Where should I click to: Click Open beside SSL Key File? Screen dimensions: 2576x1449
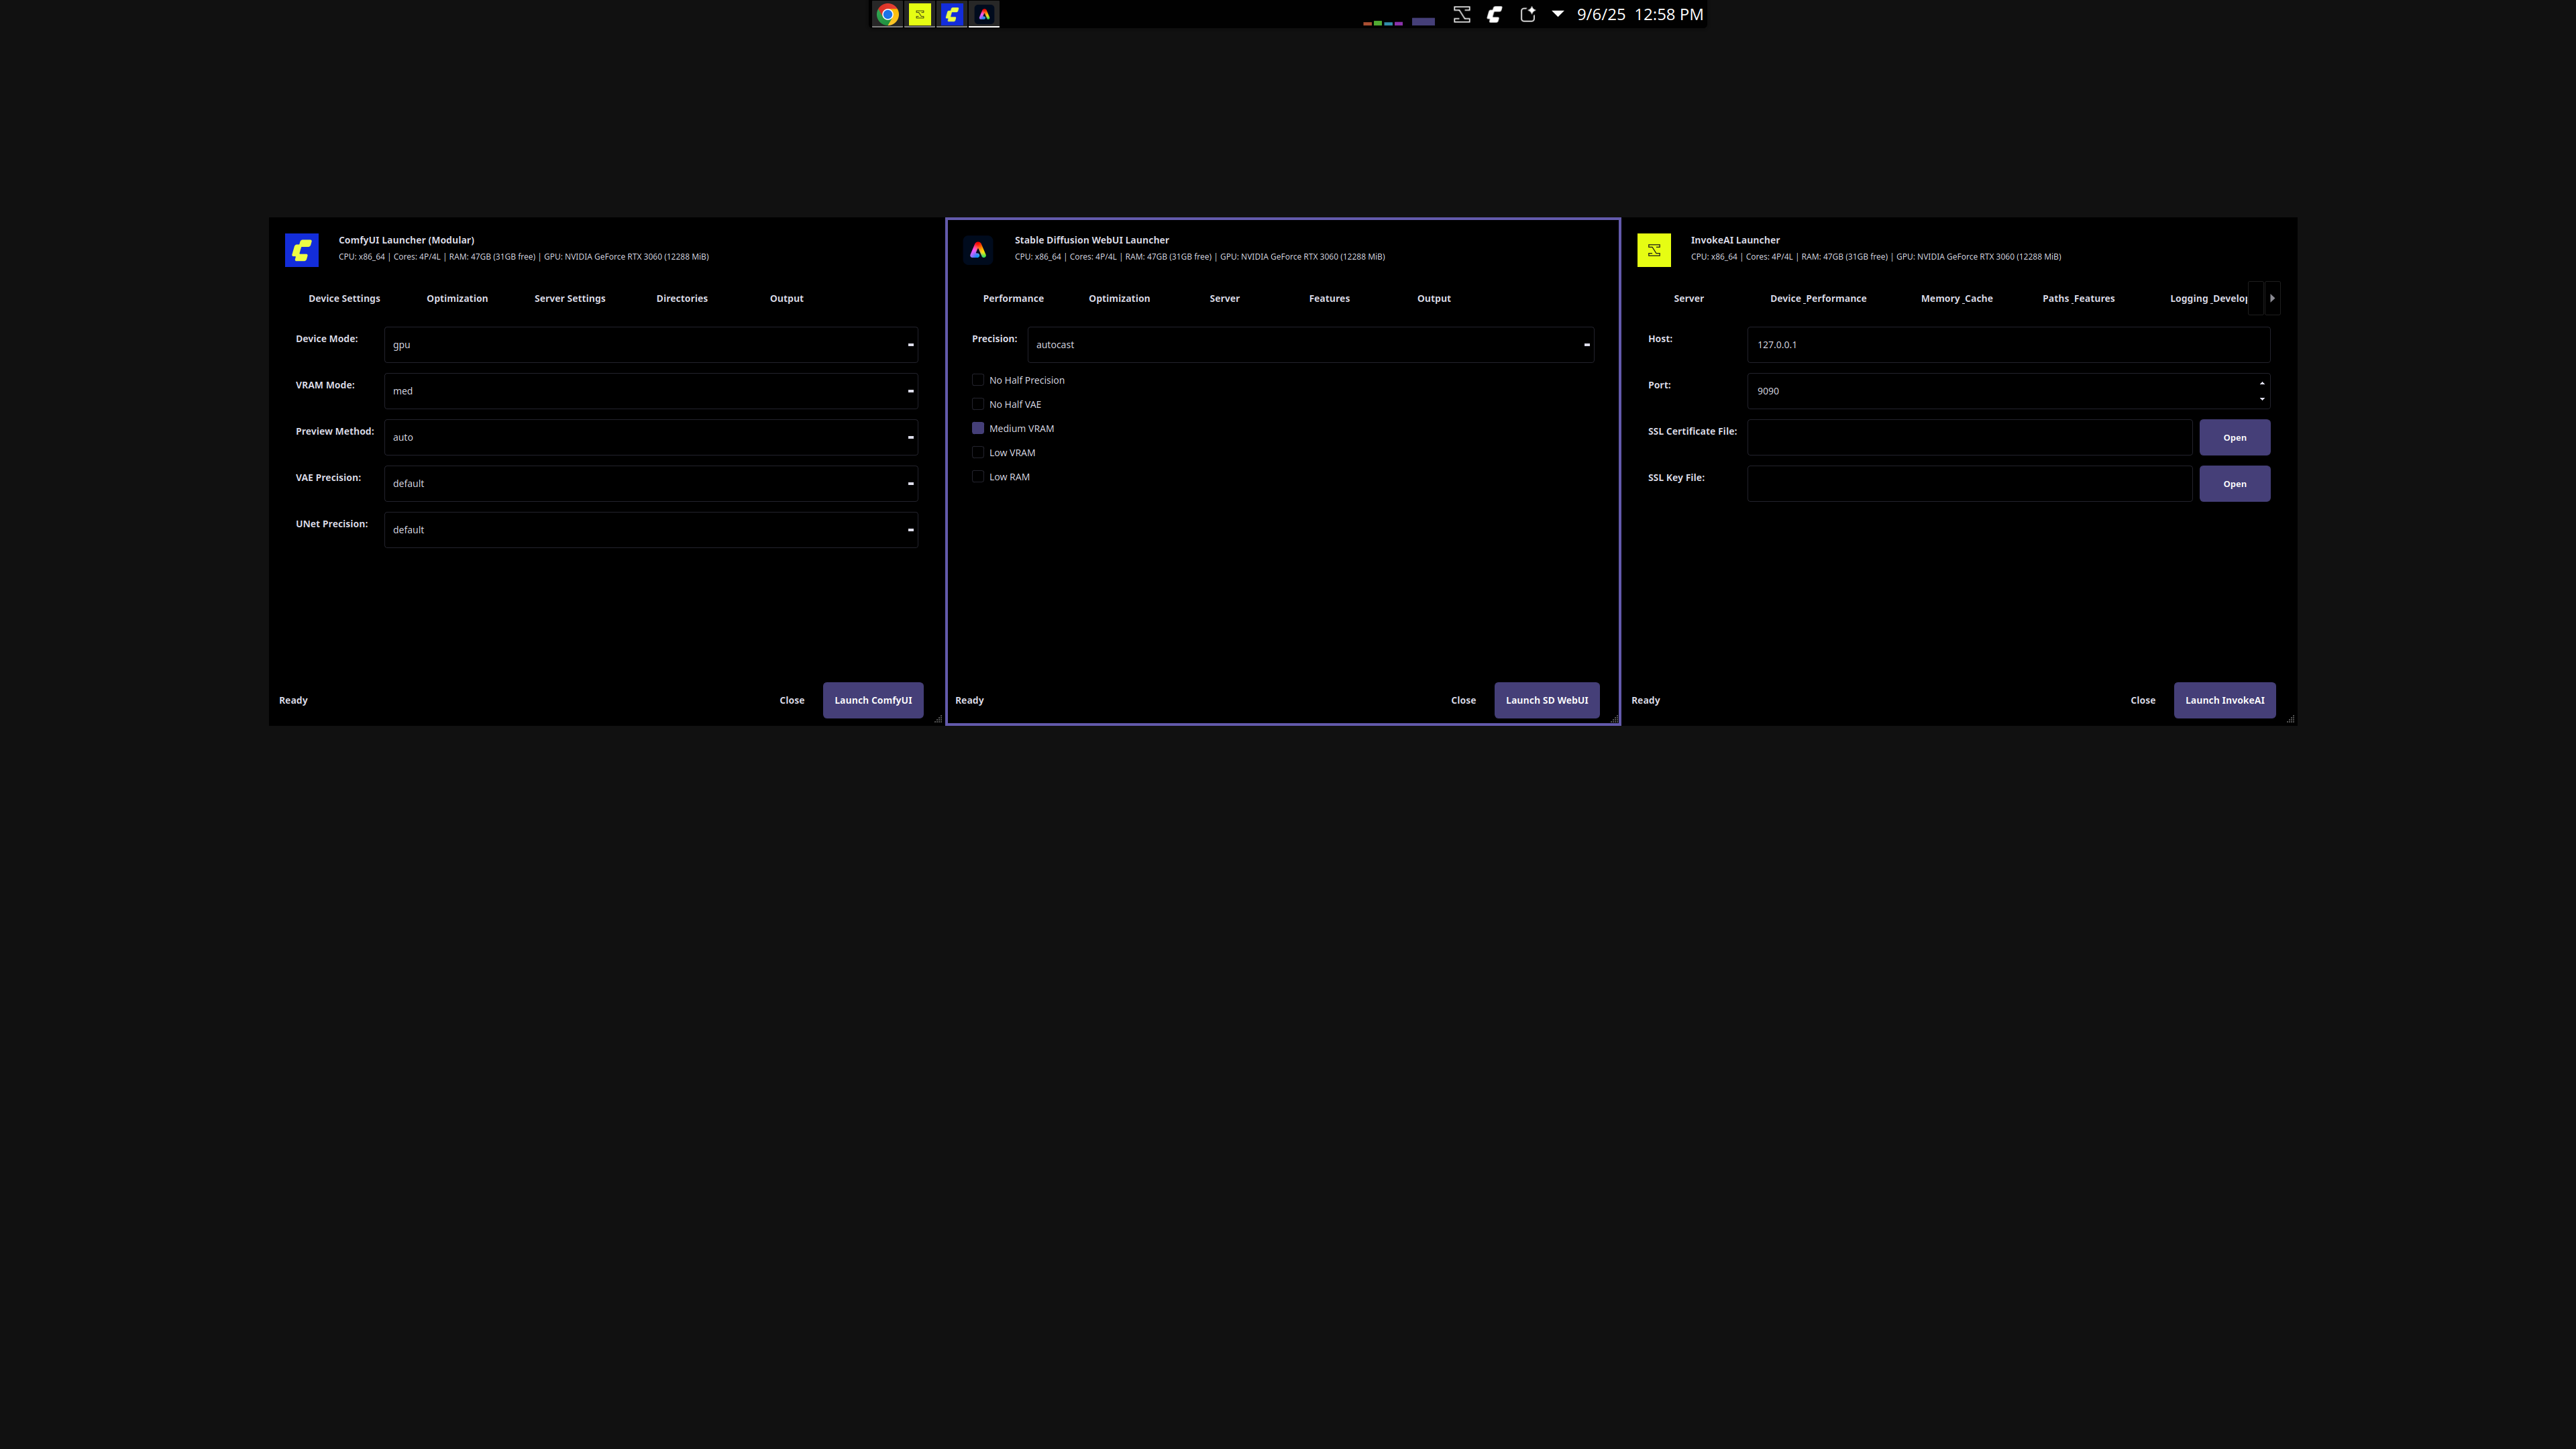tap(2235, 484)
